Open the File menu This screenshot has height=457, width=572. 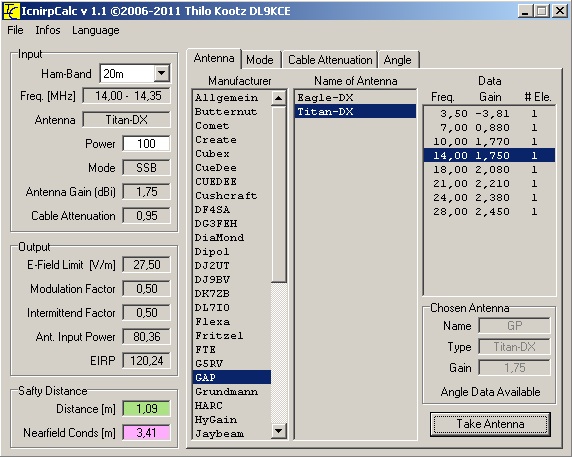coord(15,30)
